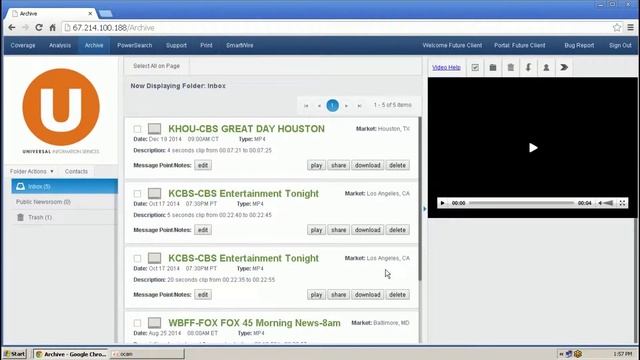Viewport: 640px width, 360px height.
Task: Tick checkbox for 20 seconds KCBS clip
Action: (138, 258)
